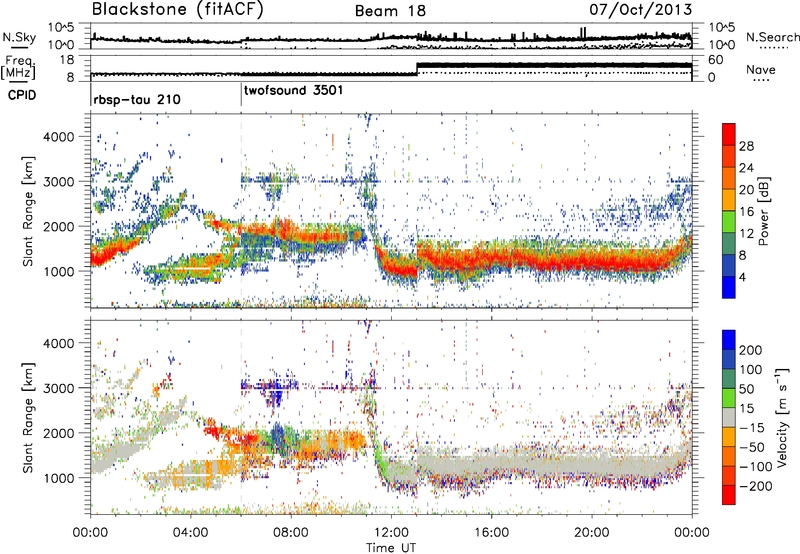
Task: Click the '12:00' time axis tick label
Action: click(x=391, y=533)
